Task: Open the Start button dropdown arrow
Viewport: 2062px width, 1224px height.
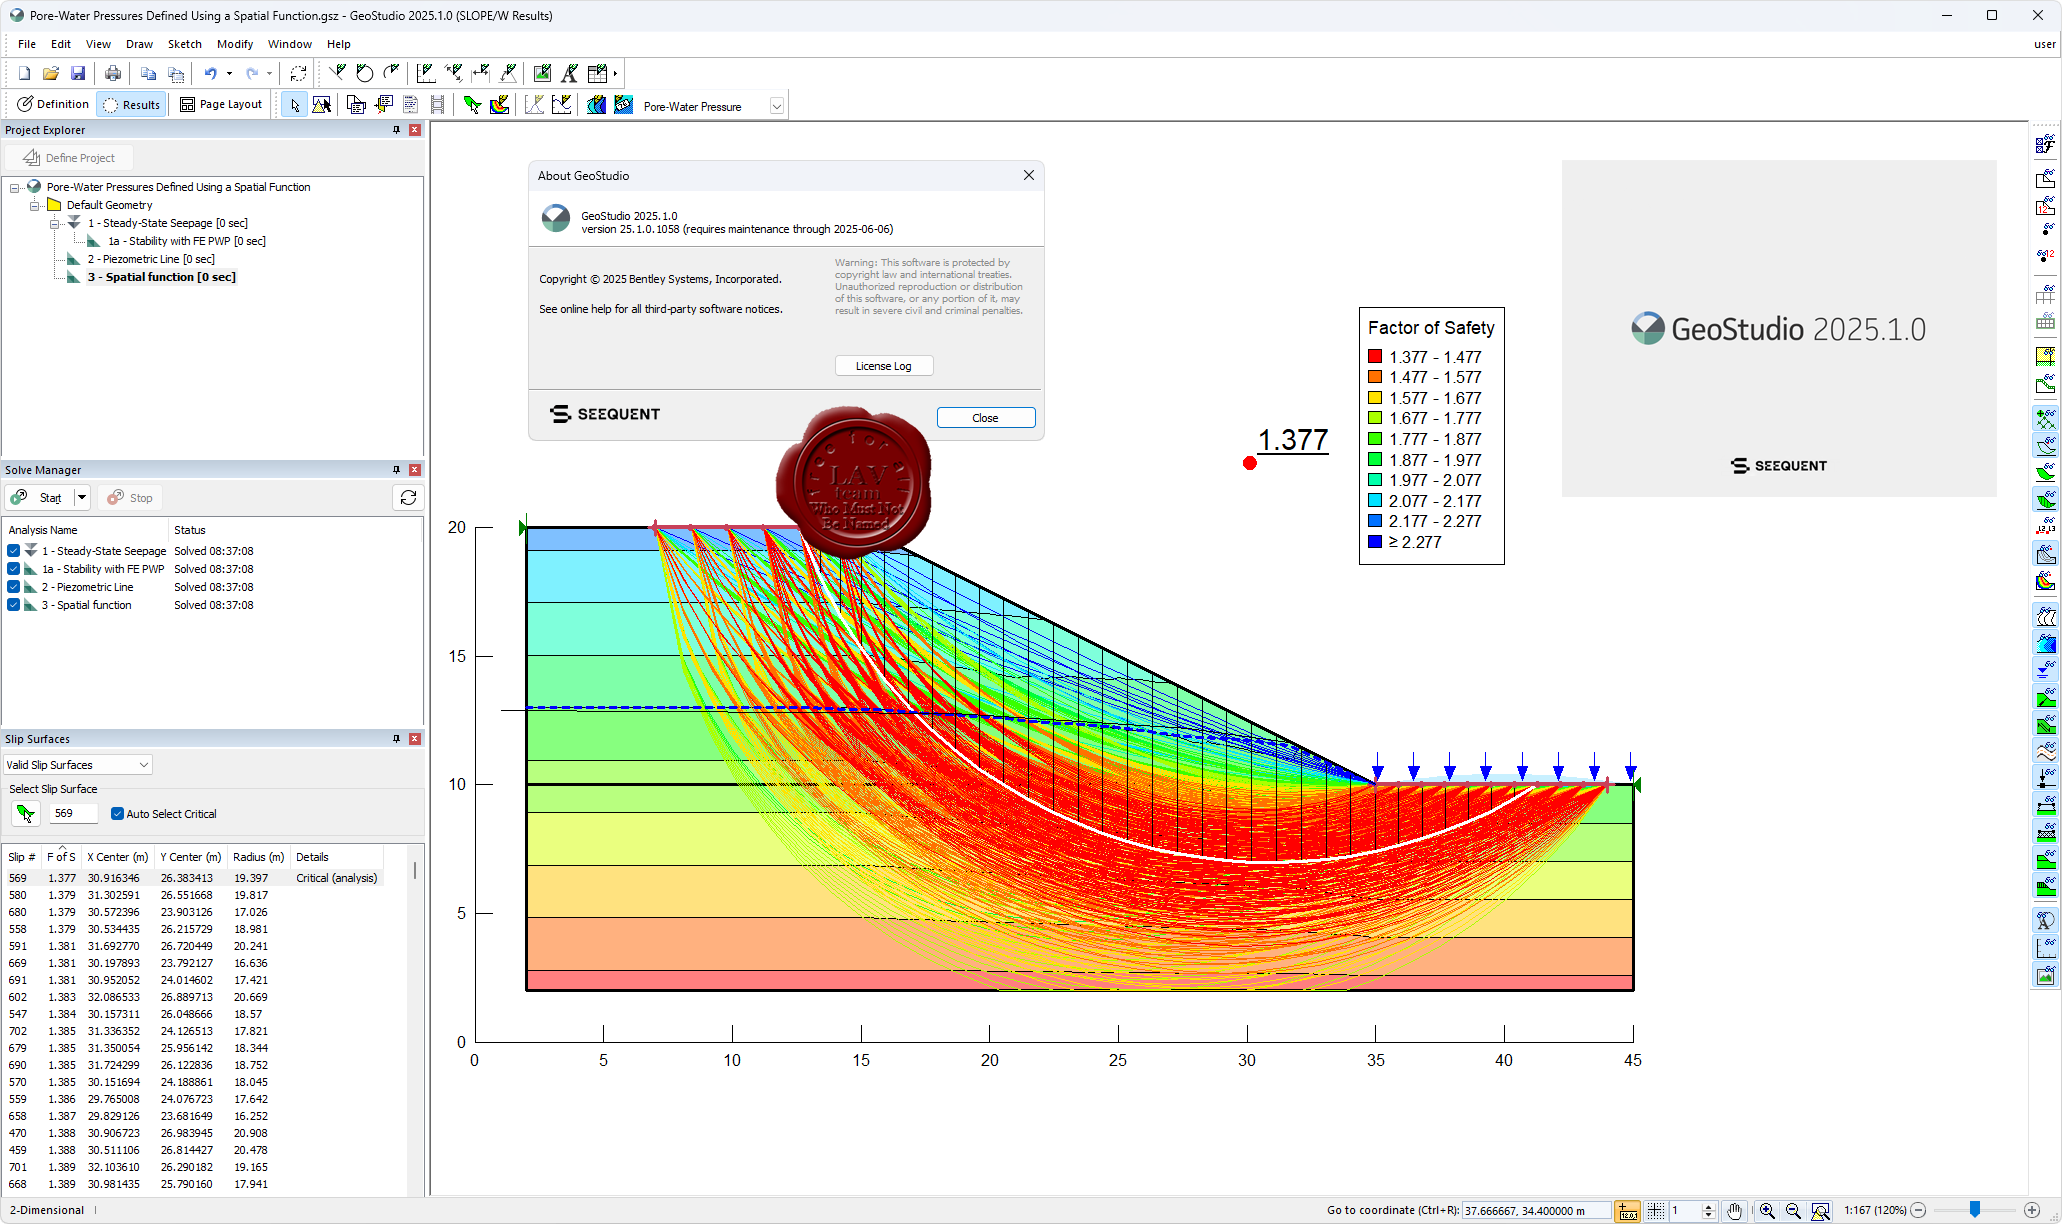Action: [82, 498]
